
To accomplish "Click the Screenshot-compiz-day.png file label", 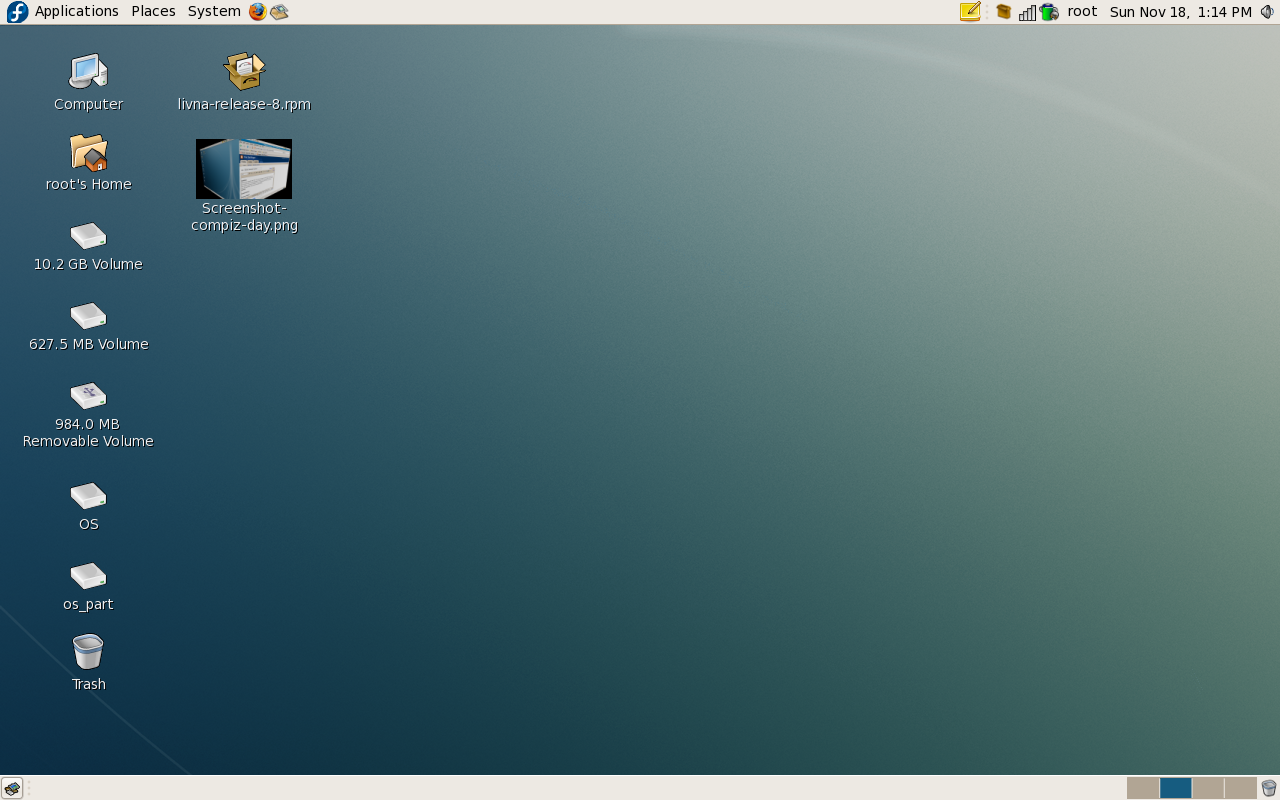I will tap(244, 217).
